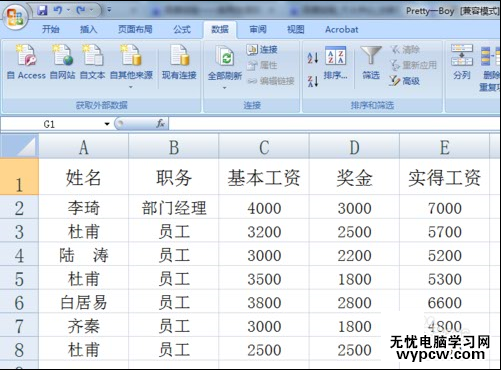501x370 pixels.
Task: Click into the formula bar
Action: coord(334,124)
